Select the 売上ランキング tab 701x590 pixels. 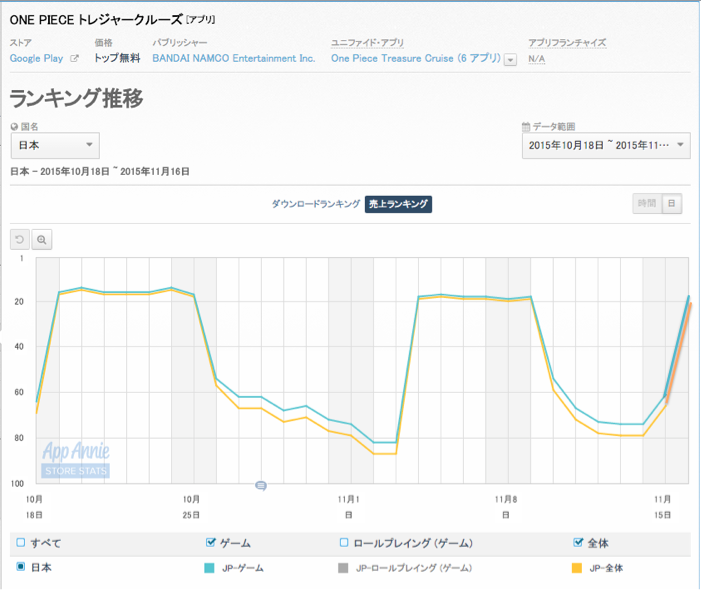coord(398,204)
